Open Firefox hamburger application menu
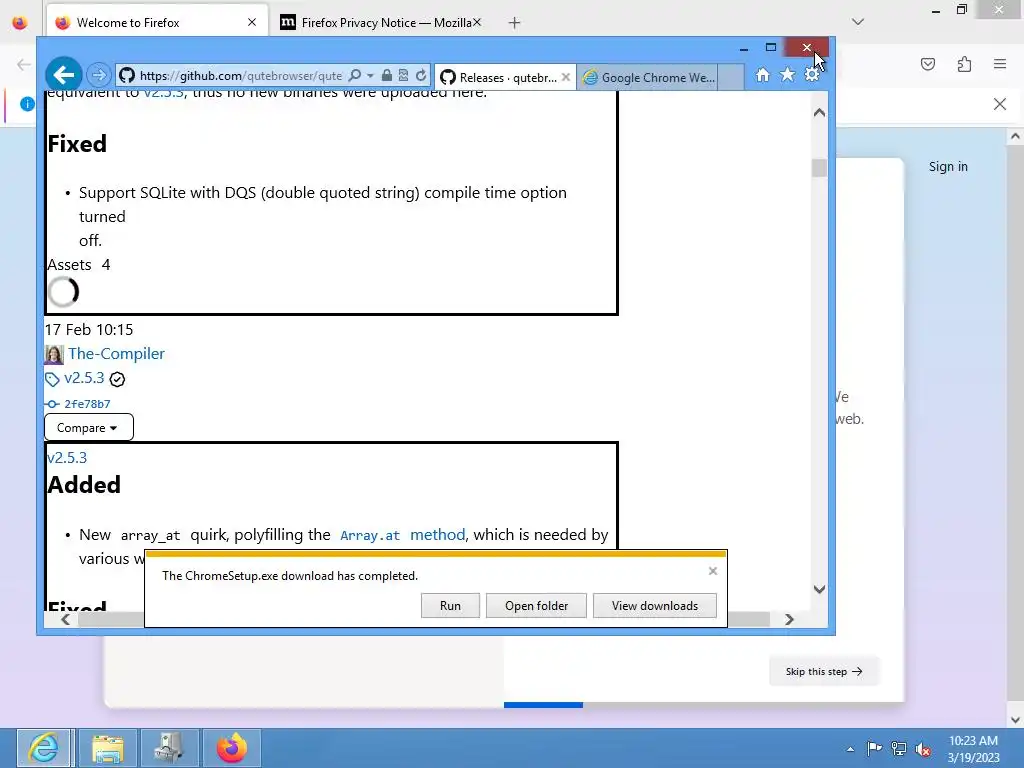Screen dimensions: 1024x768 click(1000, 64)
